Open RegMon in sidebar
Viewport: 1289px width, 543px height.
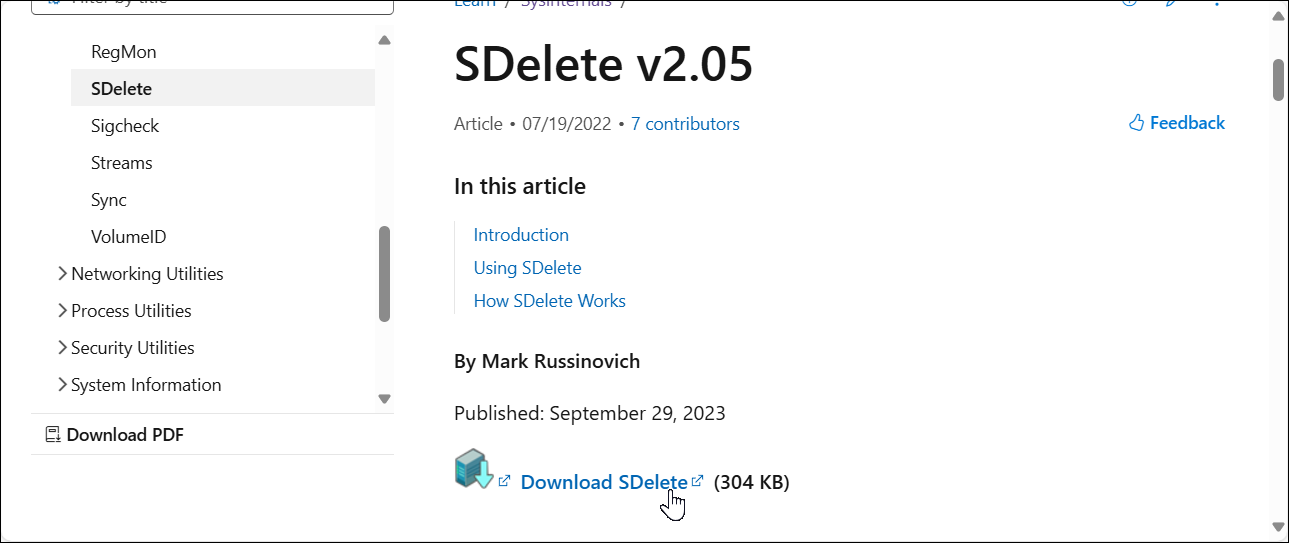point(123,52)
